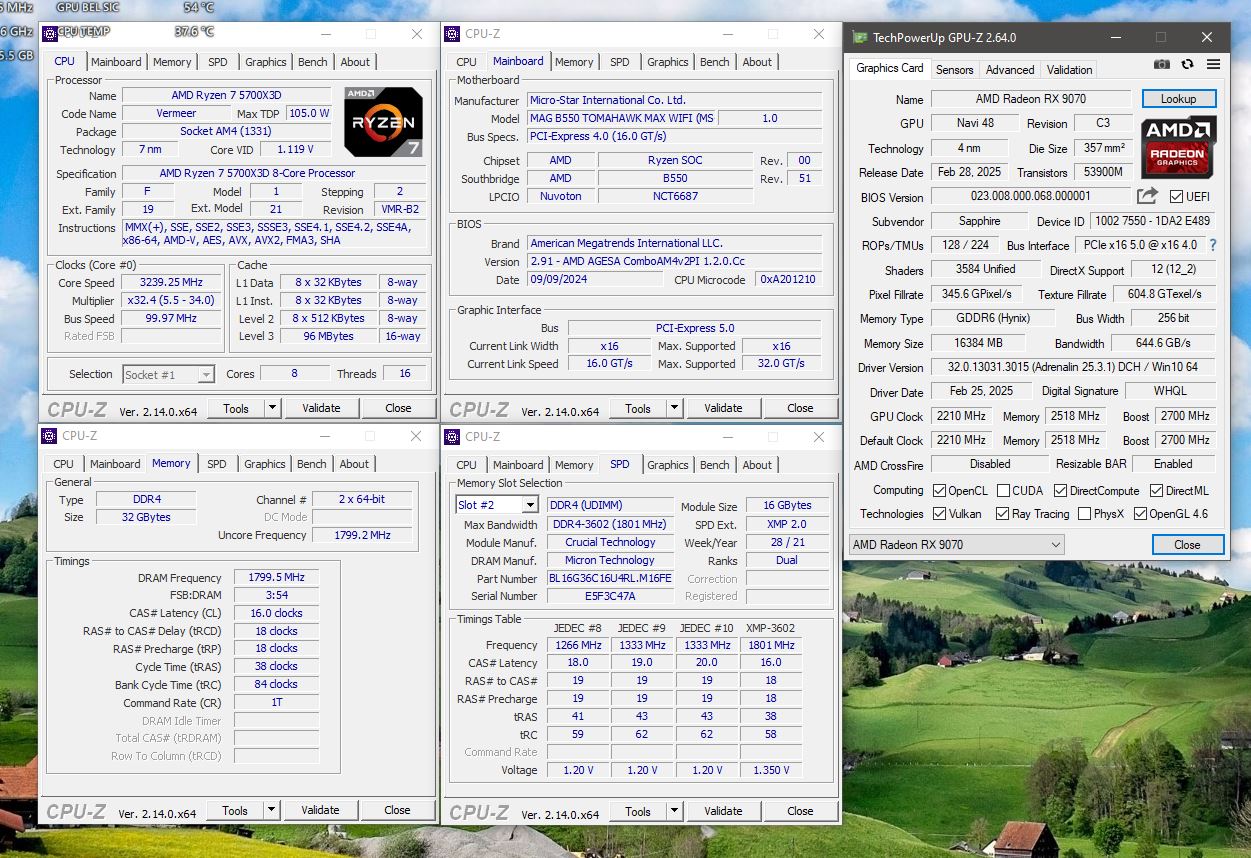Click the BIOS version value 2.91 AMD AGESA
The image size is (1251, 858).
pyautogui.click(x=674, y=261)
